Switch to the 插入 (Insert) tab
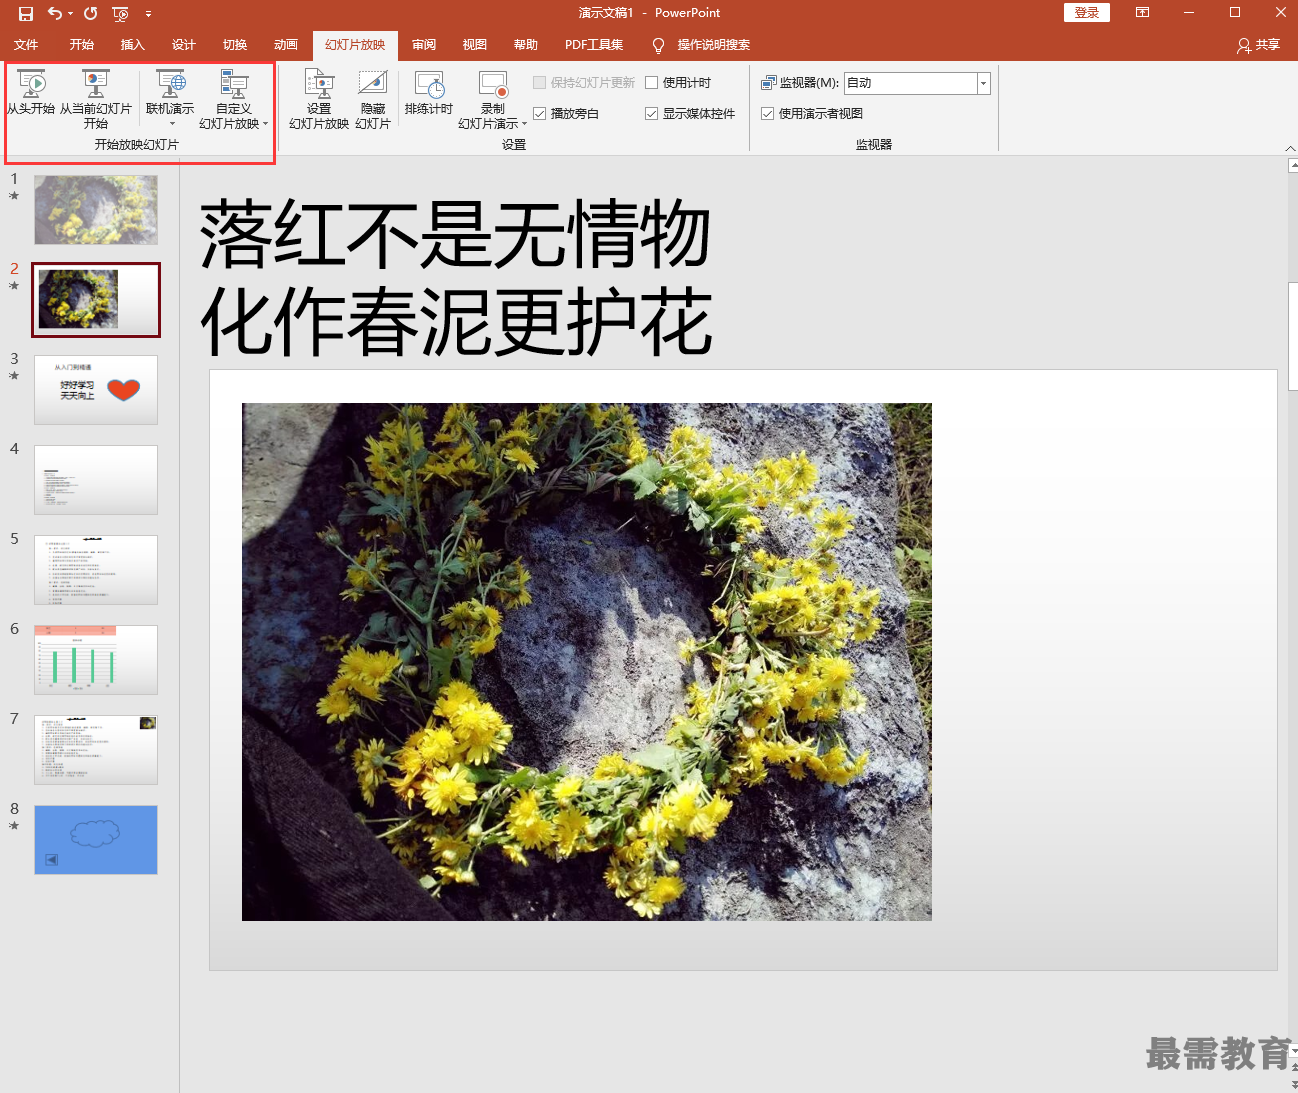The height and width of the screenshot is (1093, 1298). 133,45
